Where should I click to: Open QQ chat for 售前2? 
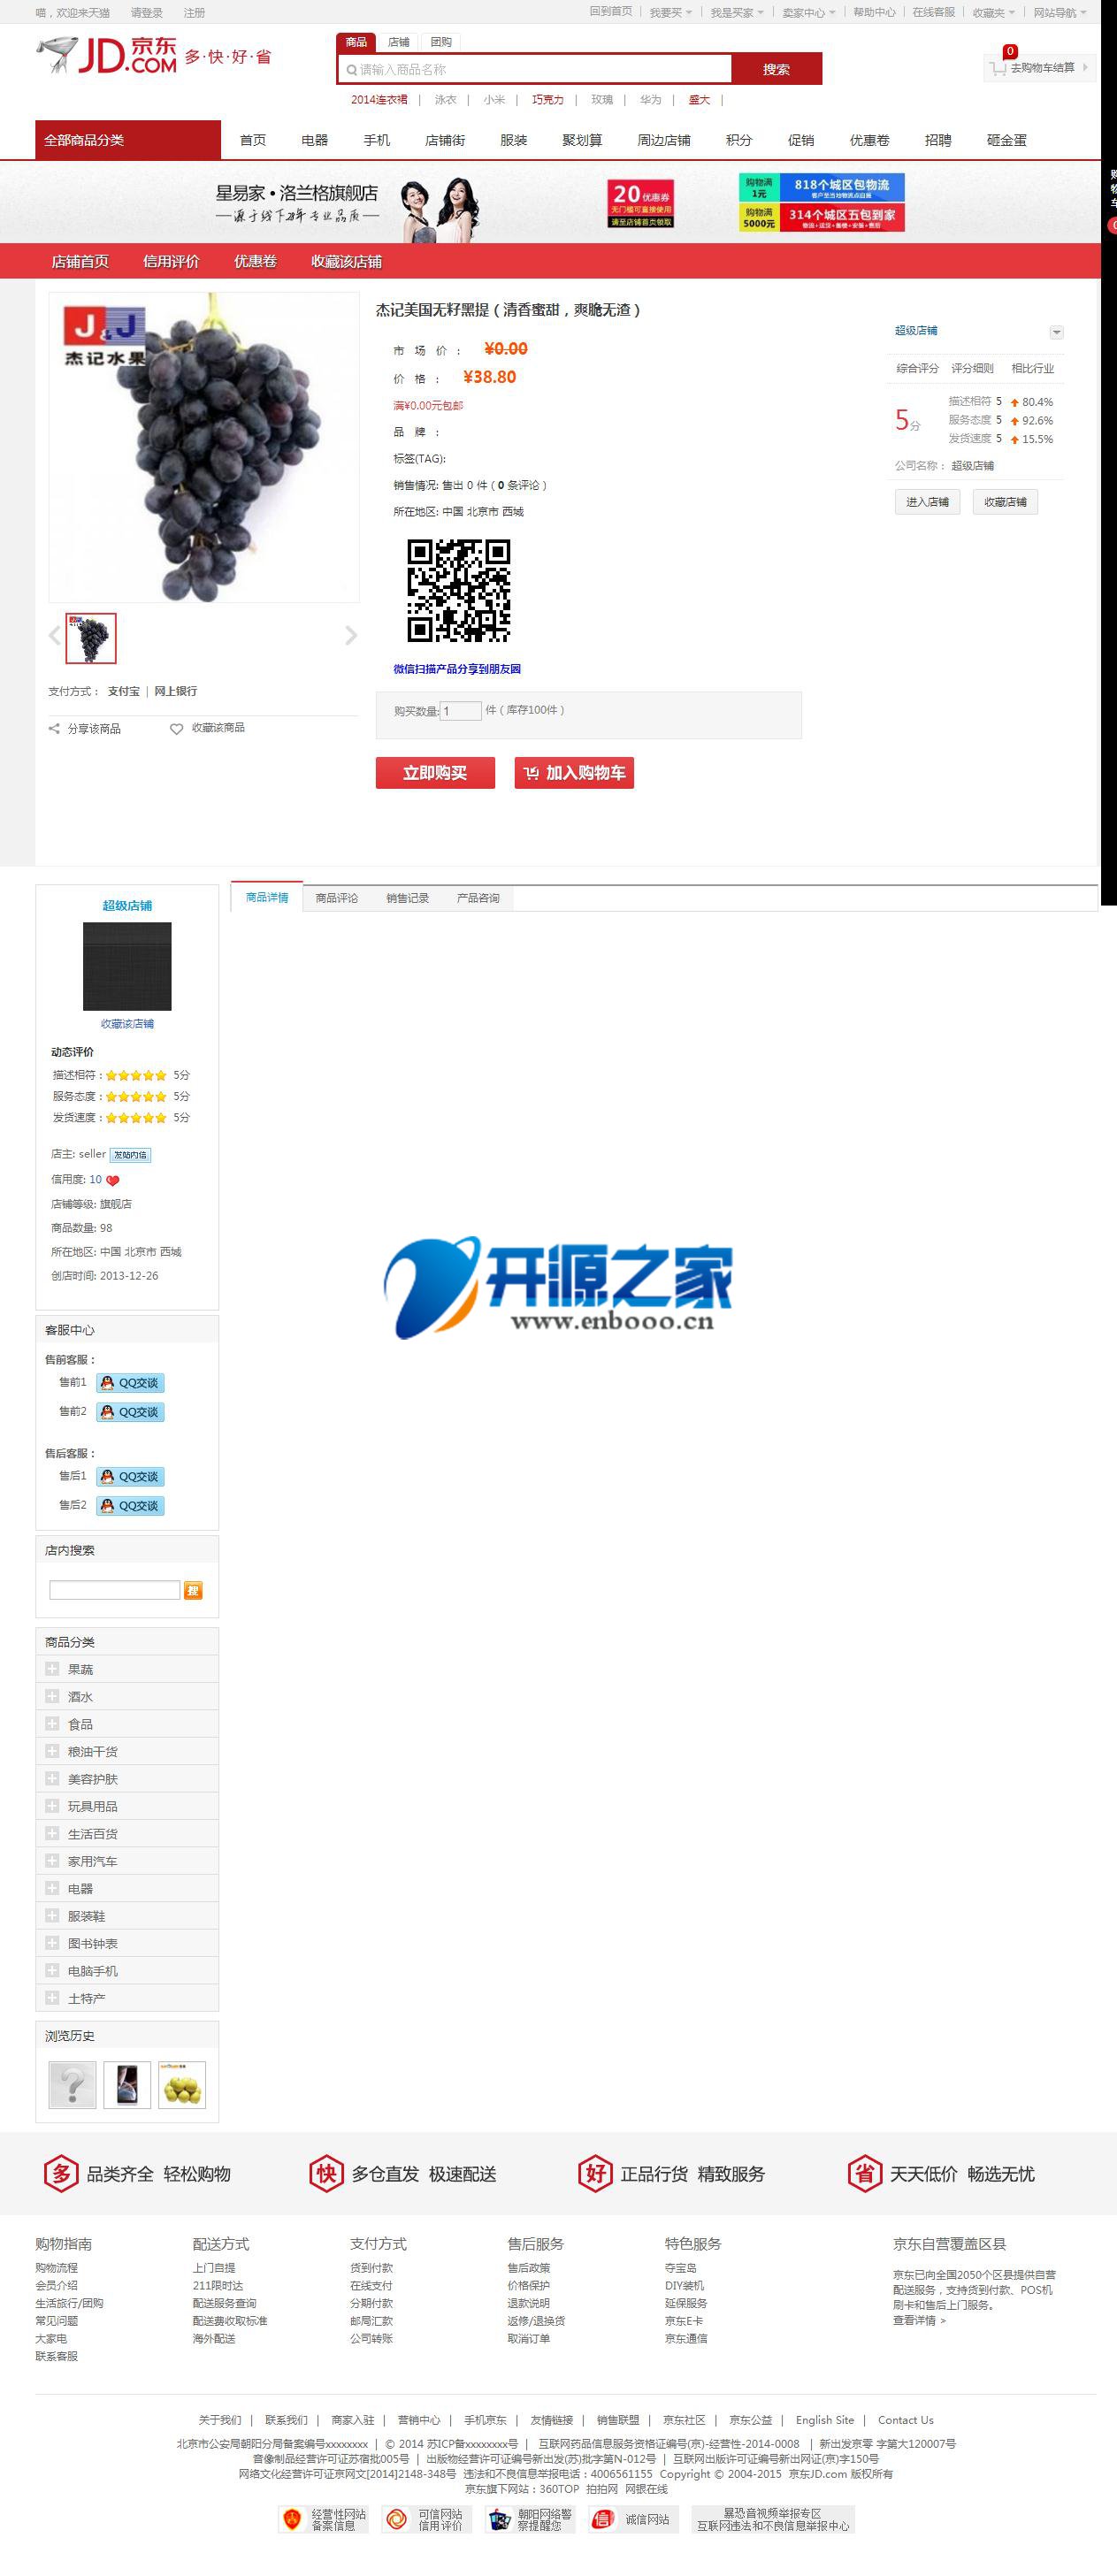(131, 1412)
